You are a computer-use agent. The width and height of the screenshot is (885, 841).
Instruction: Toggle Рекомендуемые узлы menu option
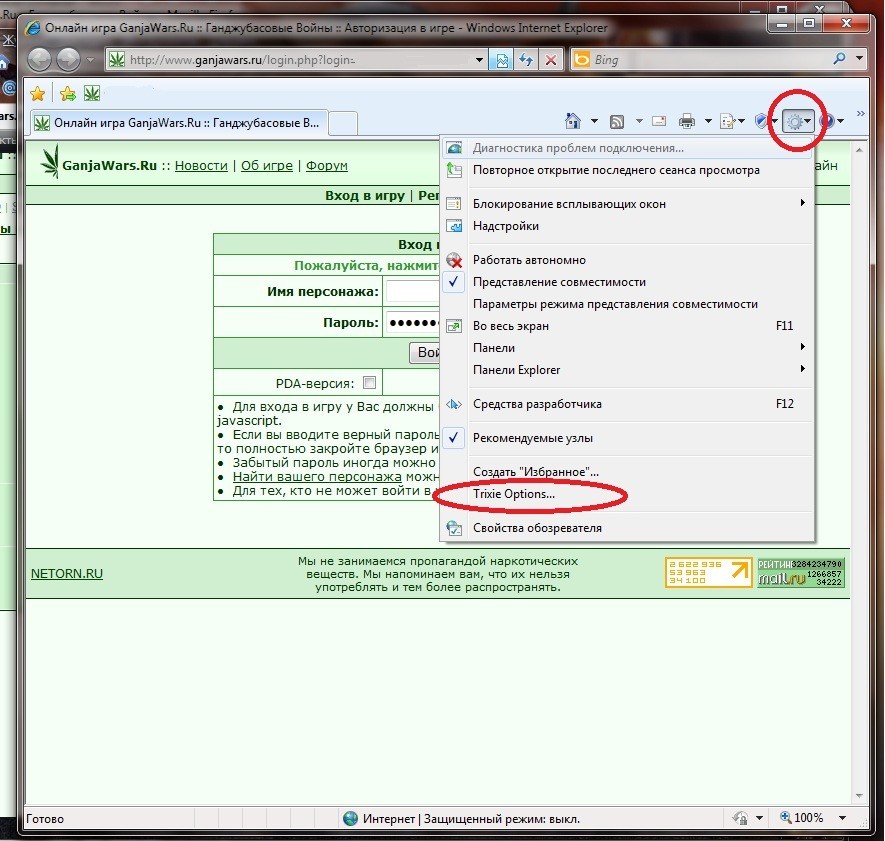[x=626, y=437]
